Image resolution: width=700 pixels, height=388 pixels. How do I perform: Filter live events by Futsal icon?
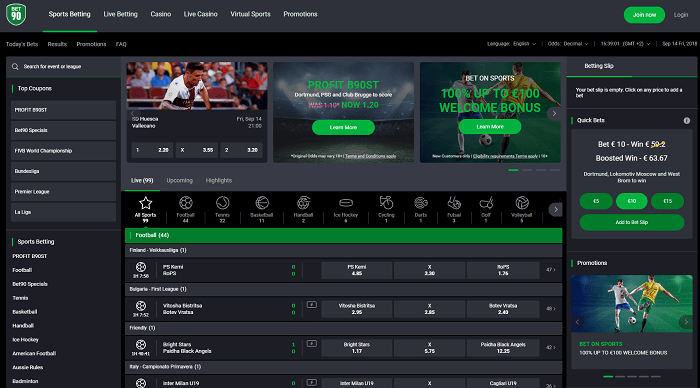tap(454, 203)
